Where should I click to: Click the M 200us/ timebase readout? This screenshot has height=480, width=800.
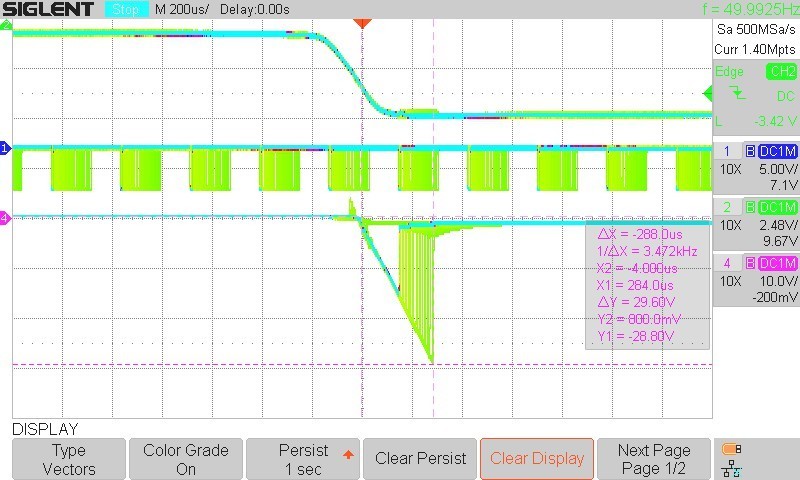coord(180,9)
